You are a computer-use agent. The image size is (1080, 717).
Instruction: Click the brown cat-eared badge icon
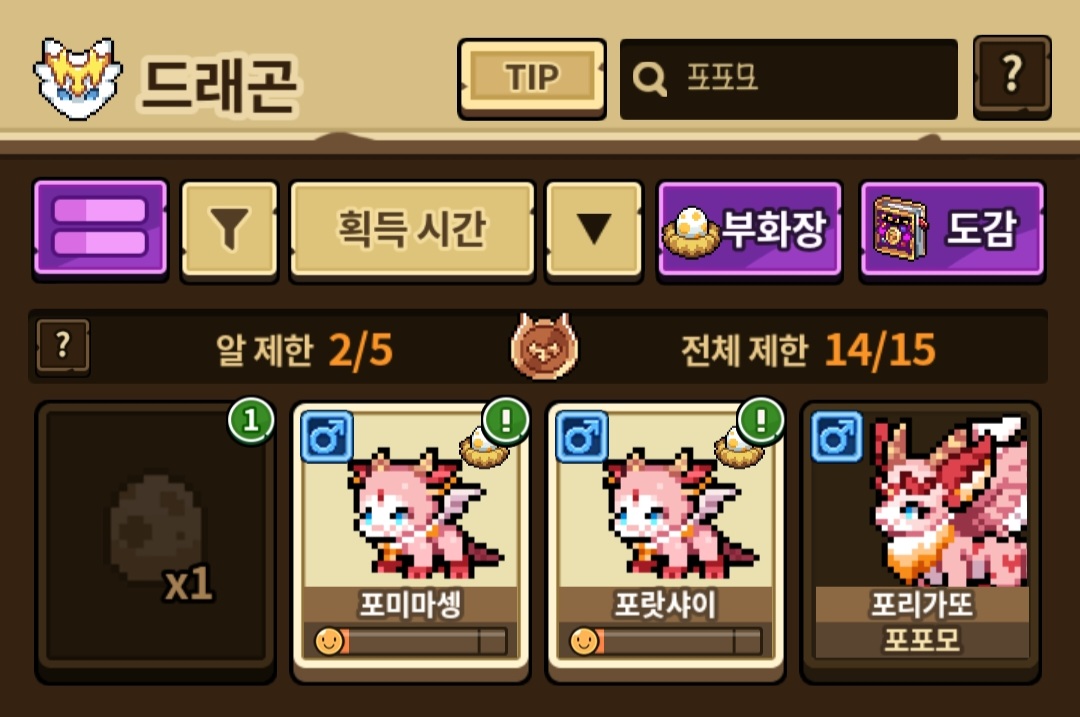point(544,347)
